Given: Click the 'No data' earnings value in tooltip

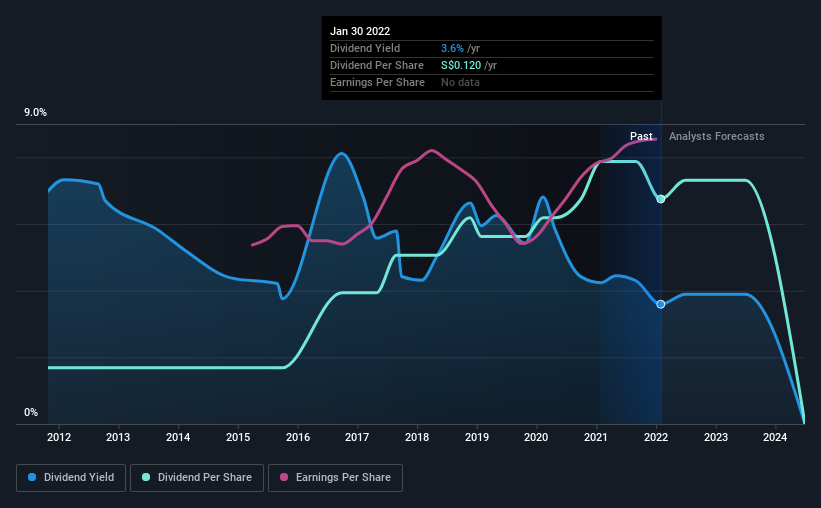Looking at the screenshot, I should (x=460, y=82).
